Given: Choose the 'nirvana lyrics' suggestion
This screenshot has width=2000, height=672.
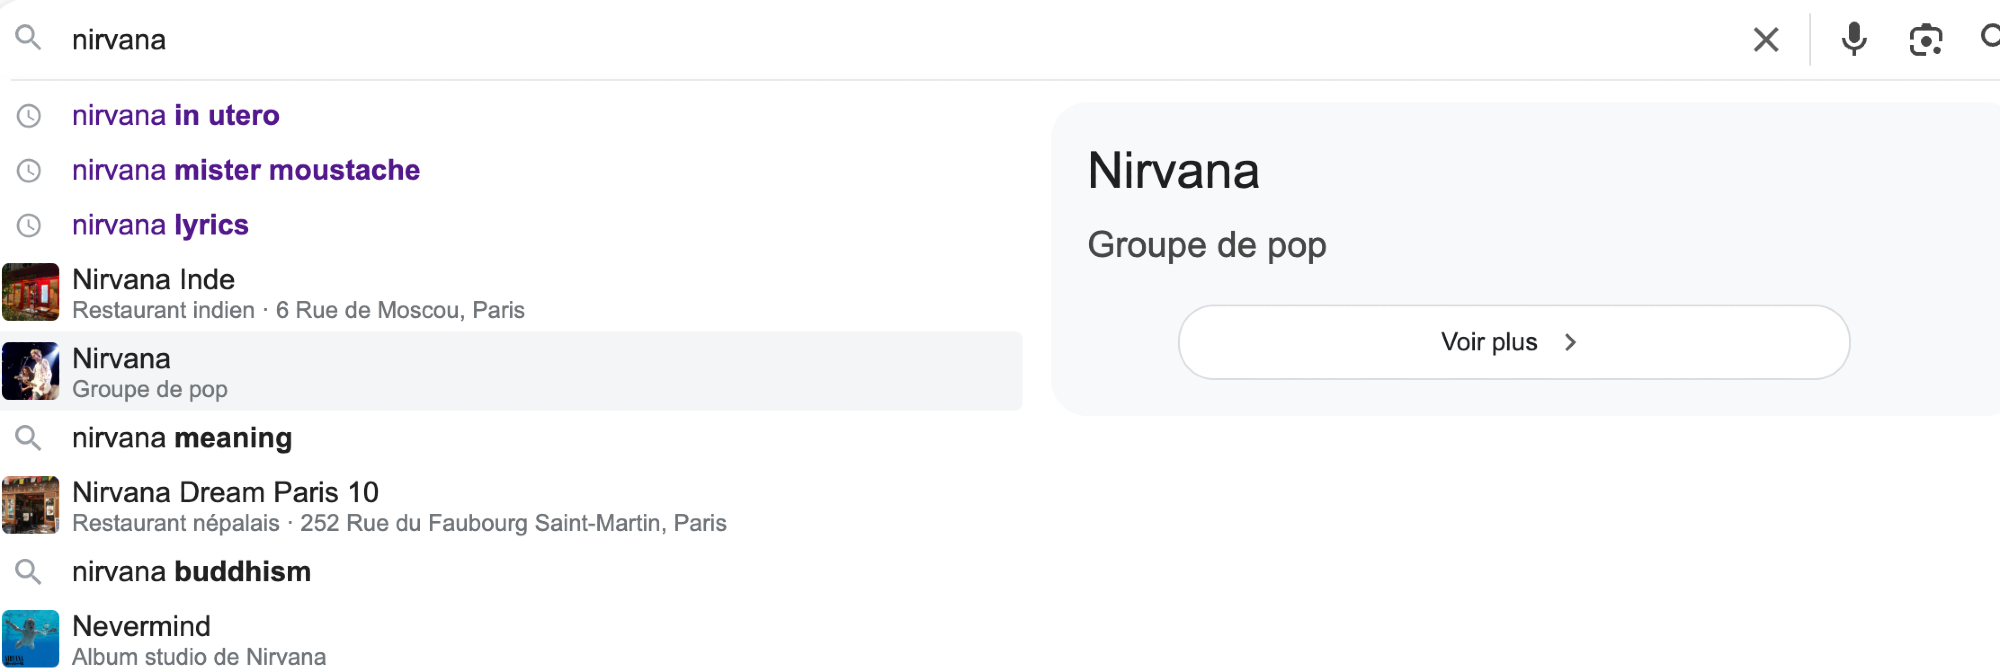Looking at the screenshot, I should [160, 226].
